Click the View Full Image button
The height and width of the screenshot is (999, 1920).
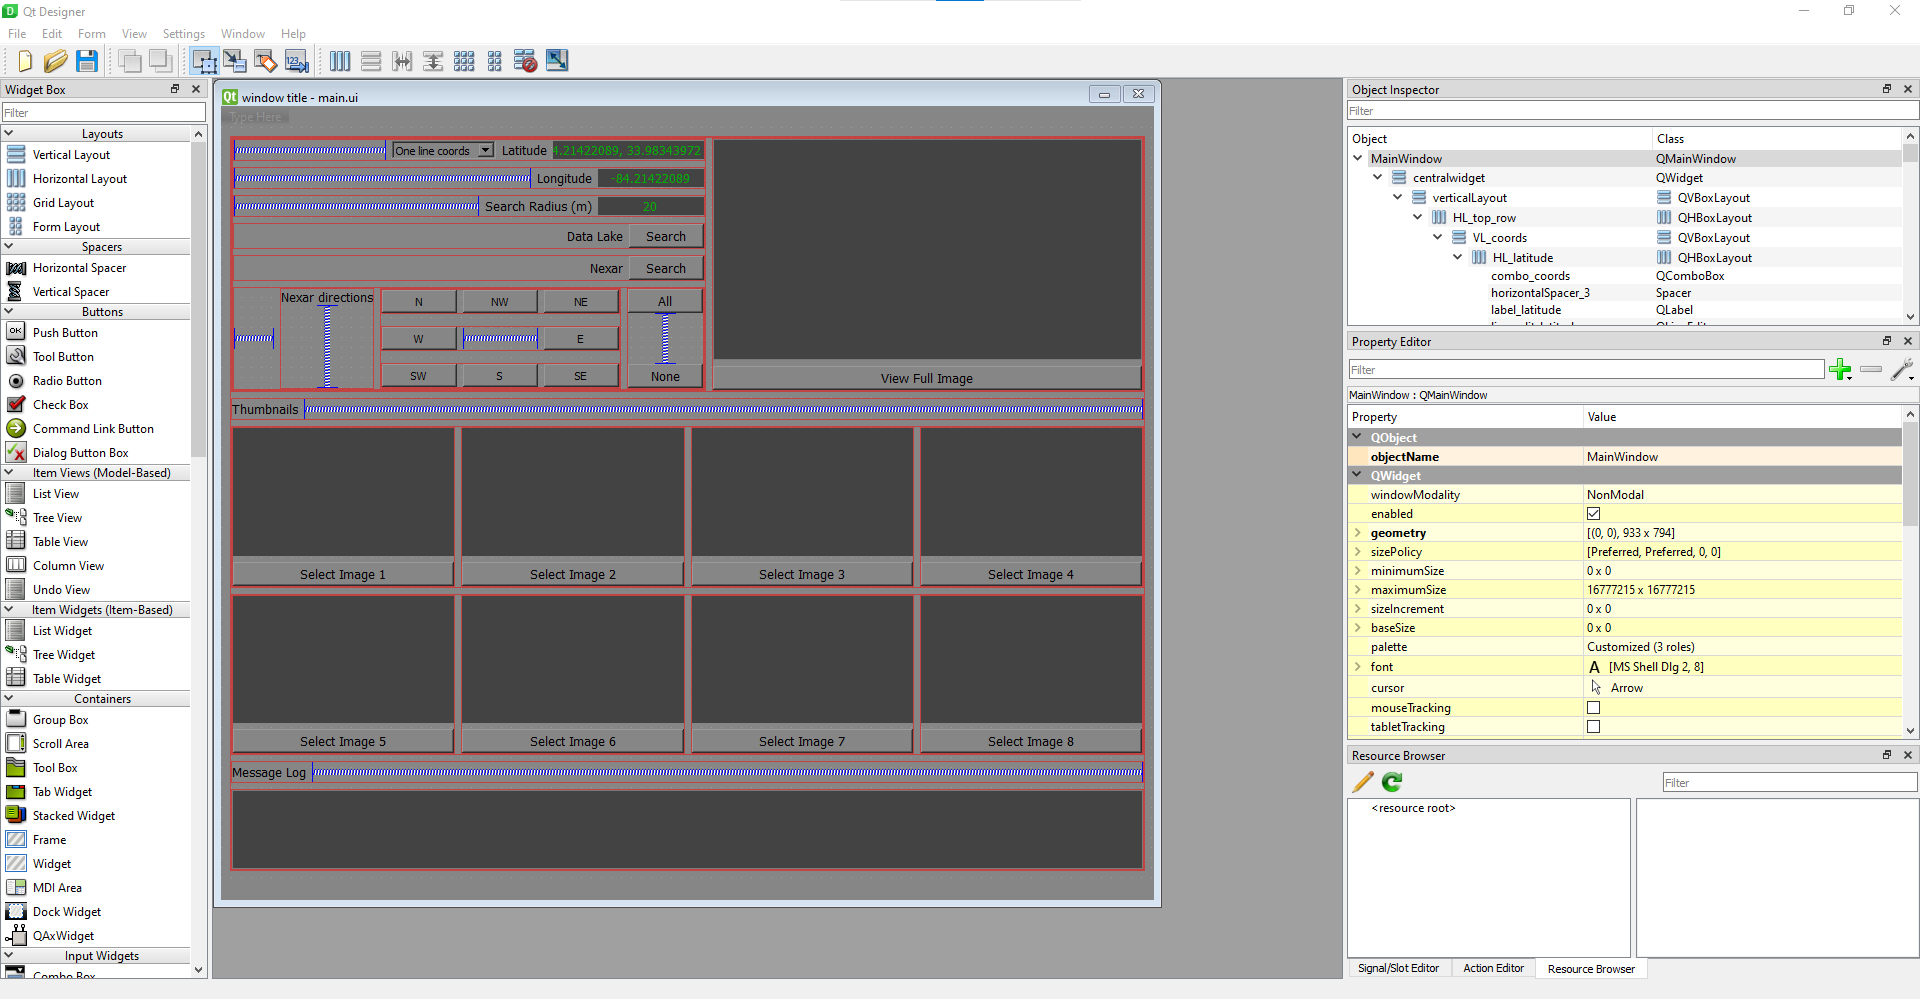pyautogui.click(x=926, y=378)
